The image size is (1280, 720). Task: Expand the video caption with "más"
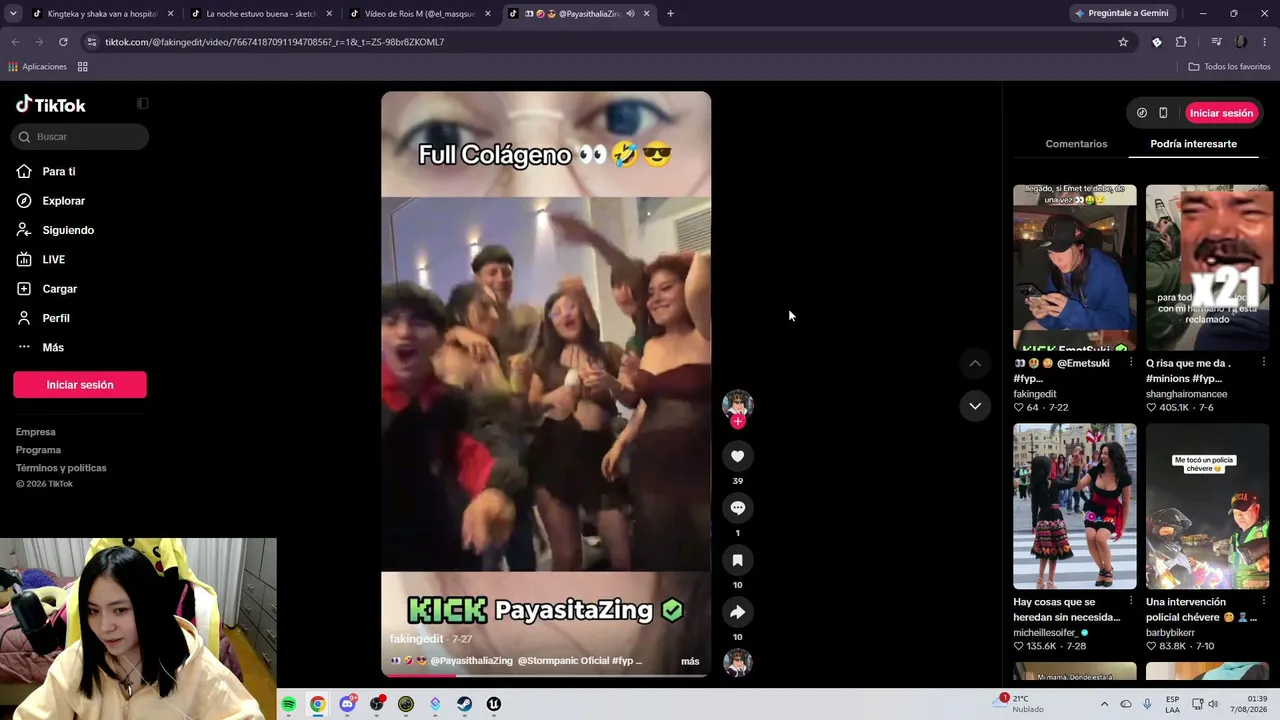click(x=690, y=661)
